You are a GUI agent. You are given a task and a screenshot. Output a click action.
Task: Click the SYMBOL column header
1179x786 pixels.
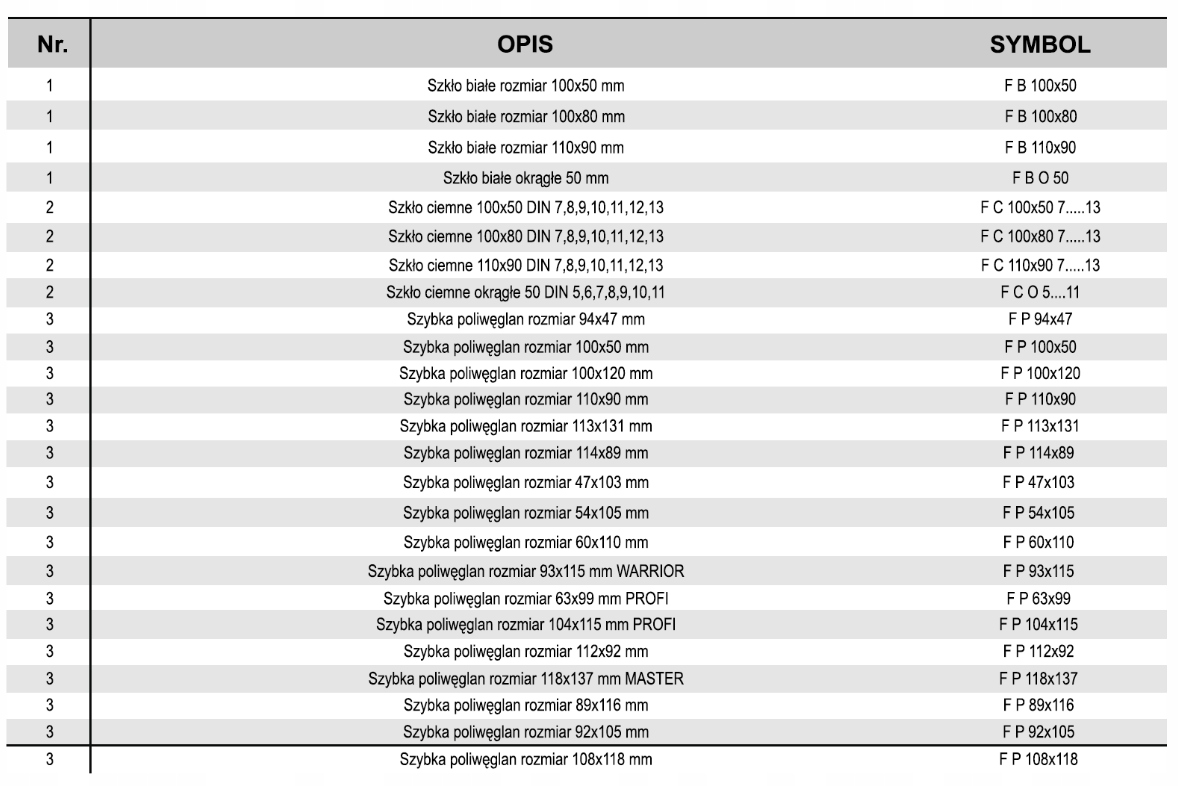[1040, 46]
